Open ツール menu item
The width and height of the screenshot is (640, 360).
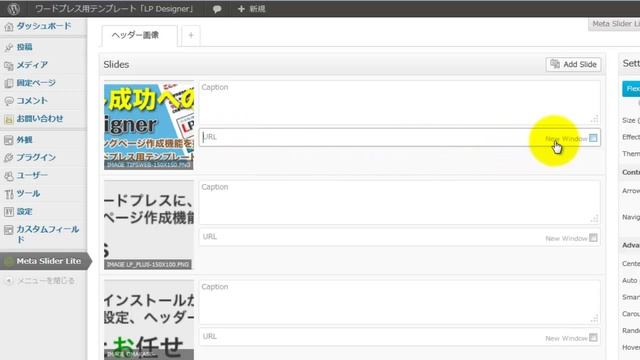click(28, 193)
